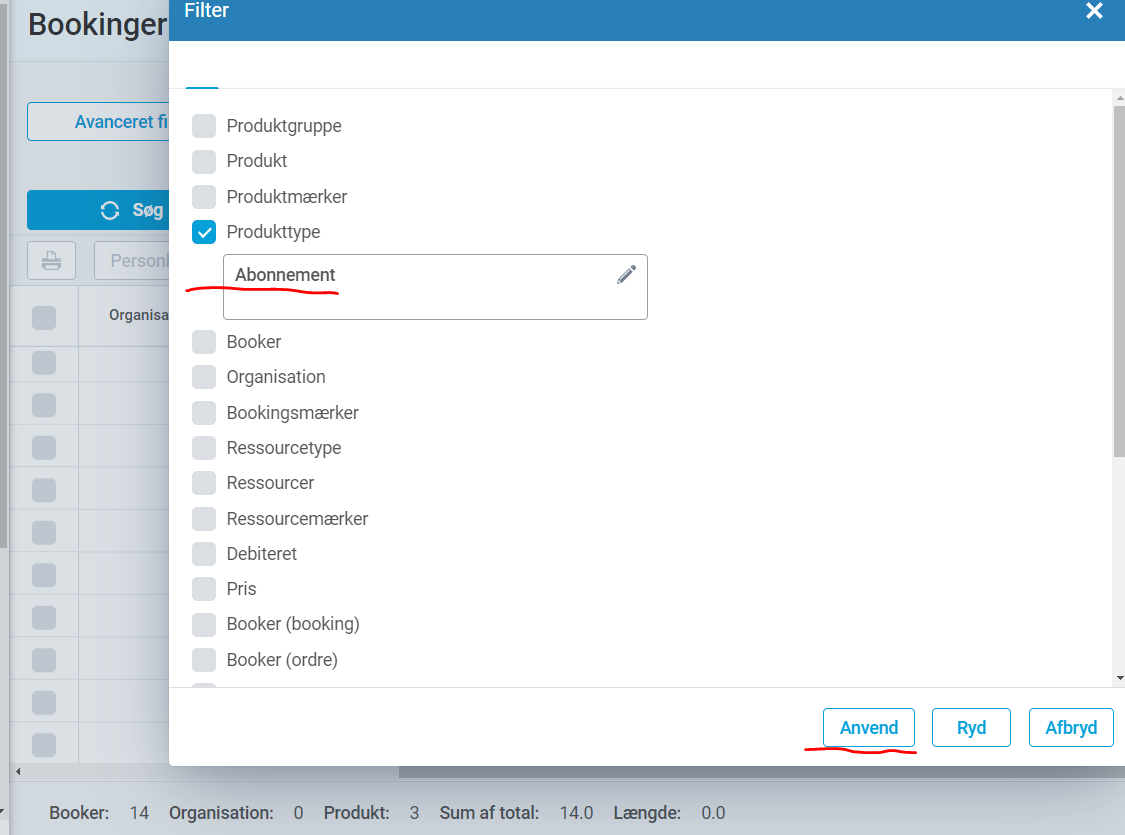Click the Booker count 14 in footer

coord(139,813)
